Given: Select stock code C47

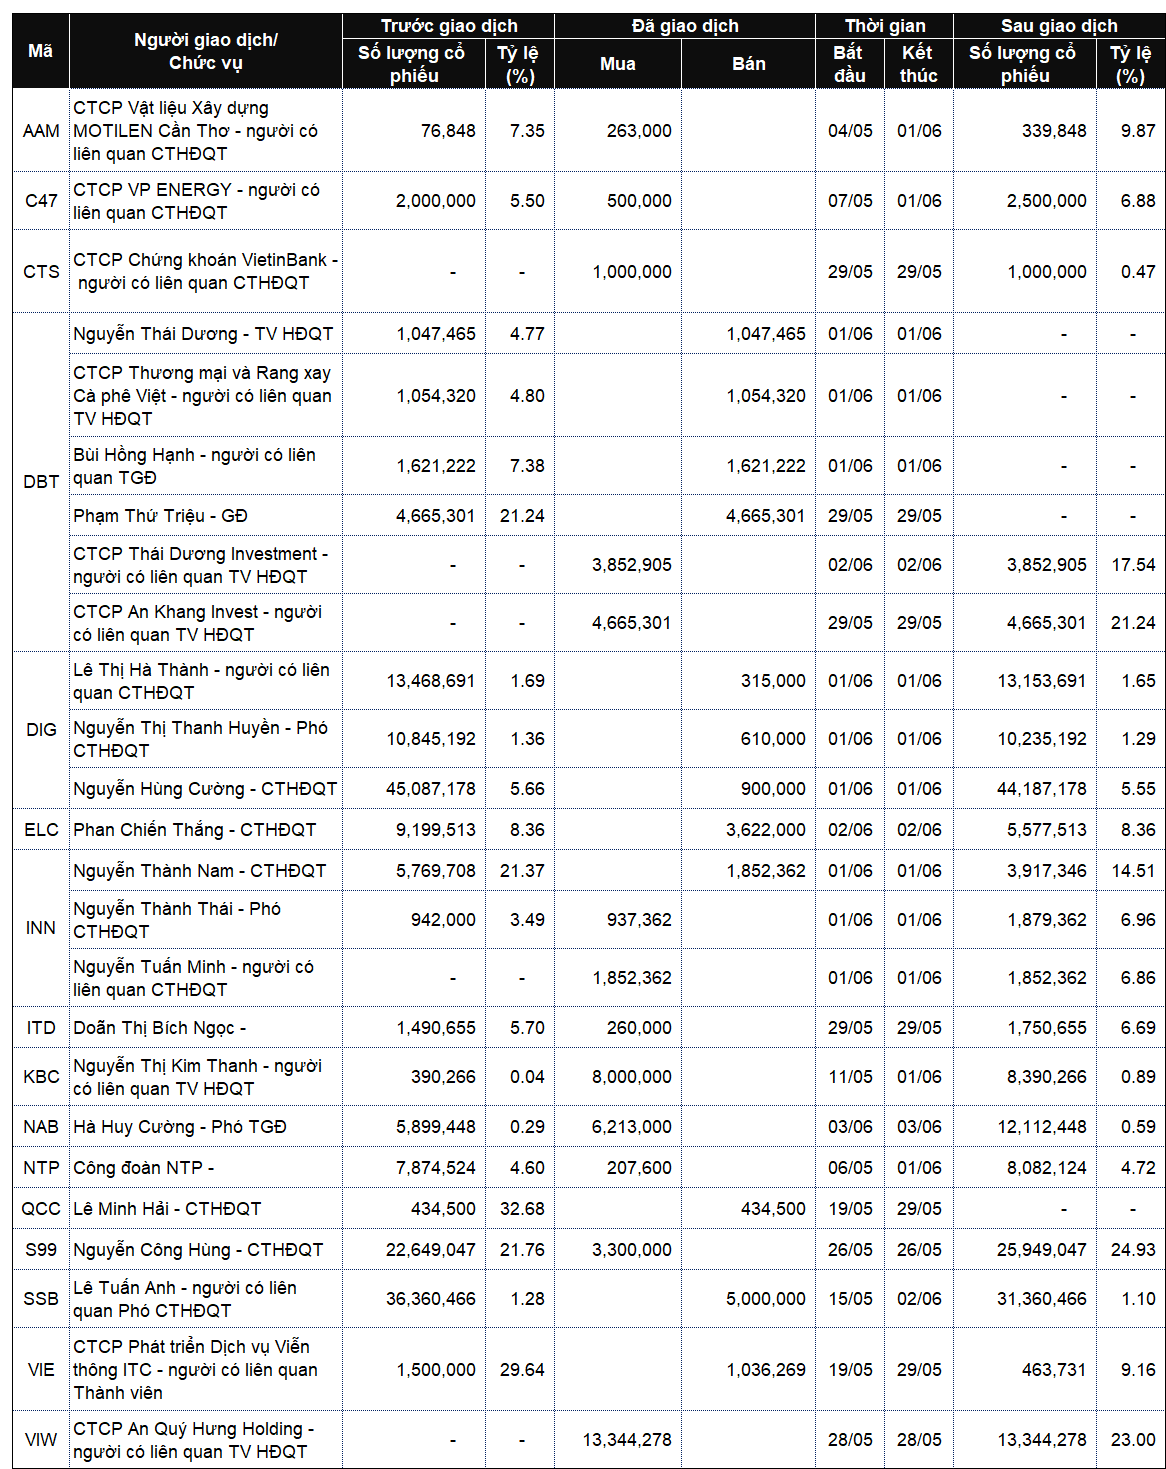Looking at the screenshot, I should pyautogui.click(x=41, y=201).
